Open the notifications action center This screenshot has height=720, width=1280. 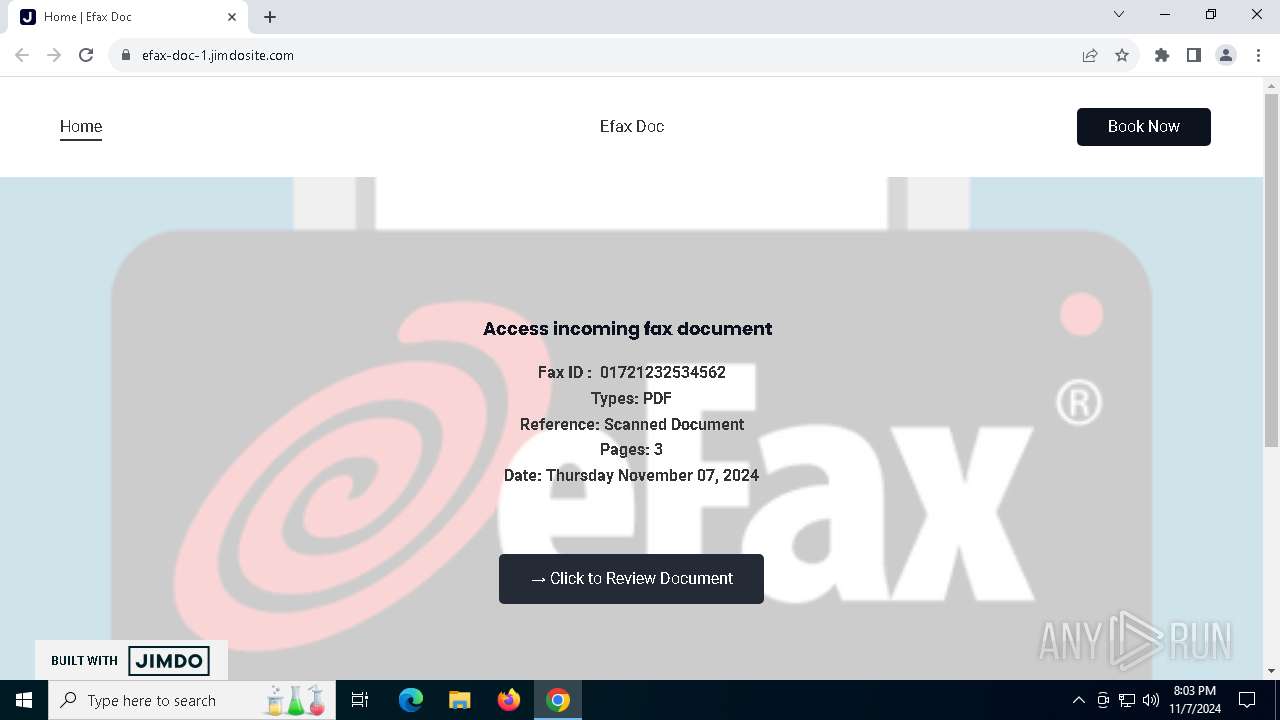tap(1247, 700)
